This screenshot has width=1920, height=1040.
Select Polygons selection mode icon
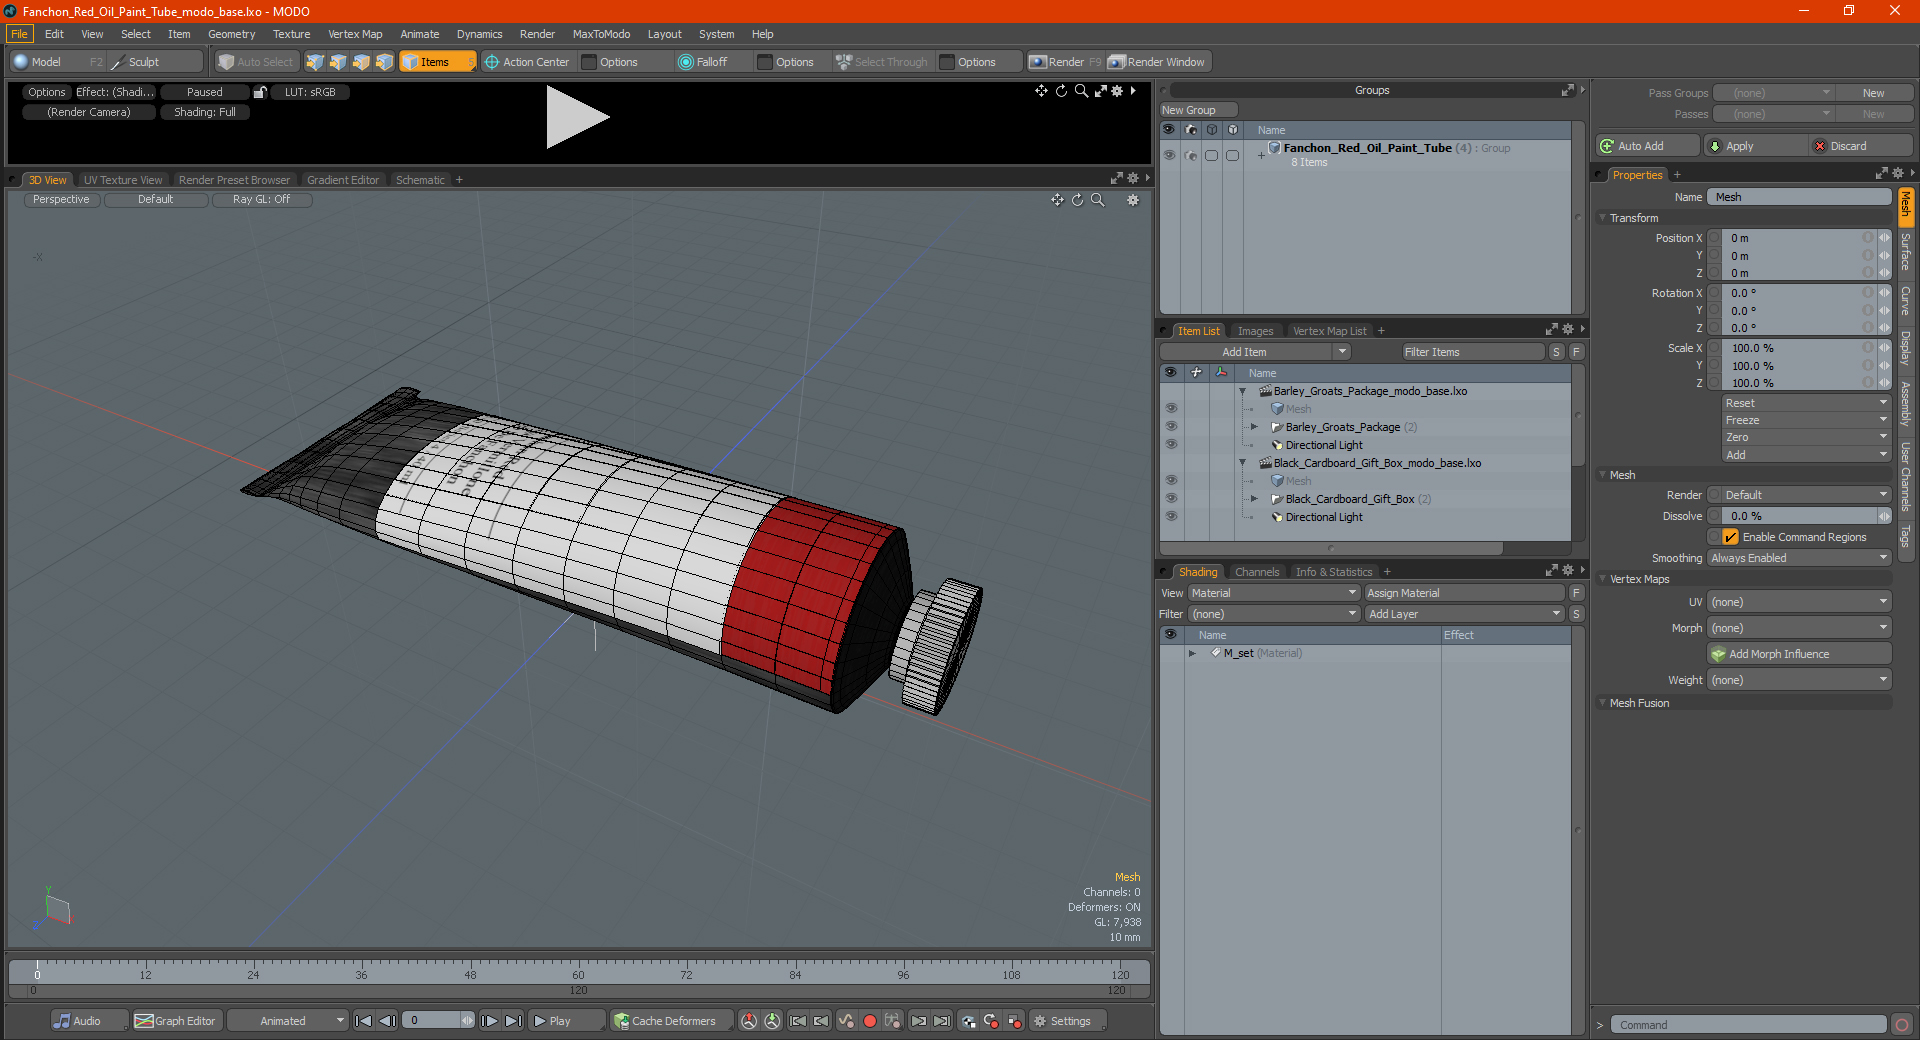[x=361, y=62]
